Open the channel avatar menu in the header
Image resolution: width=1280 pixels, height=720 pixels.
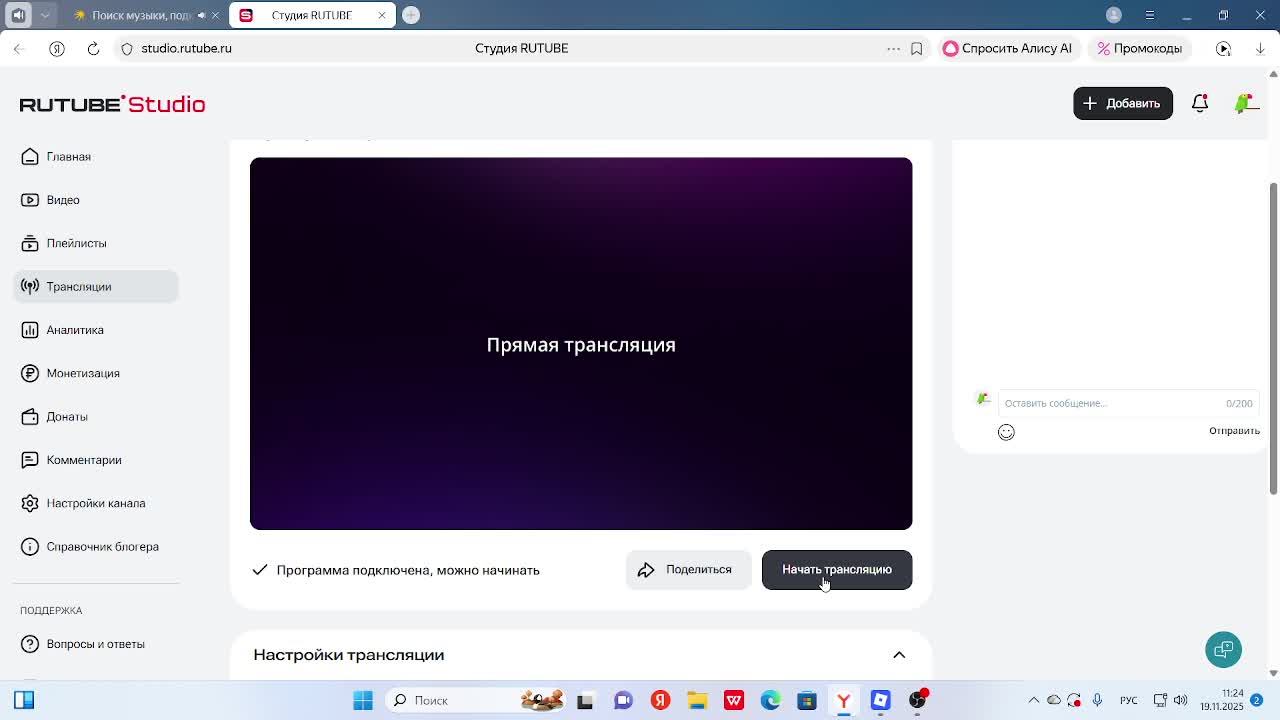pos(1245,103)
